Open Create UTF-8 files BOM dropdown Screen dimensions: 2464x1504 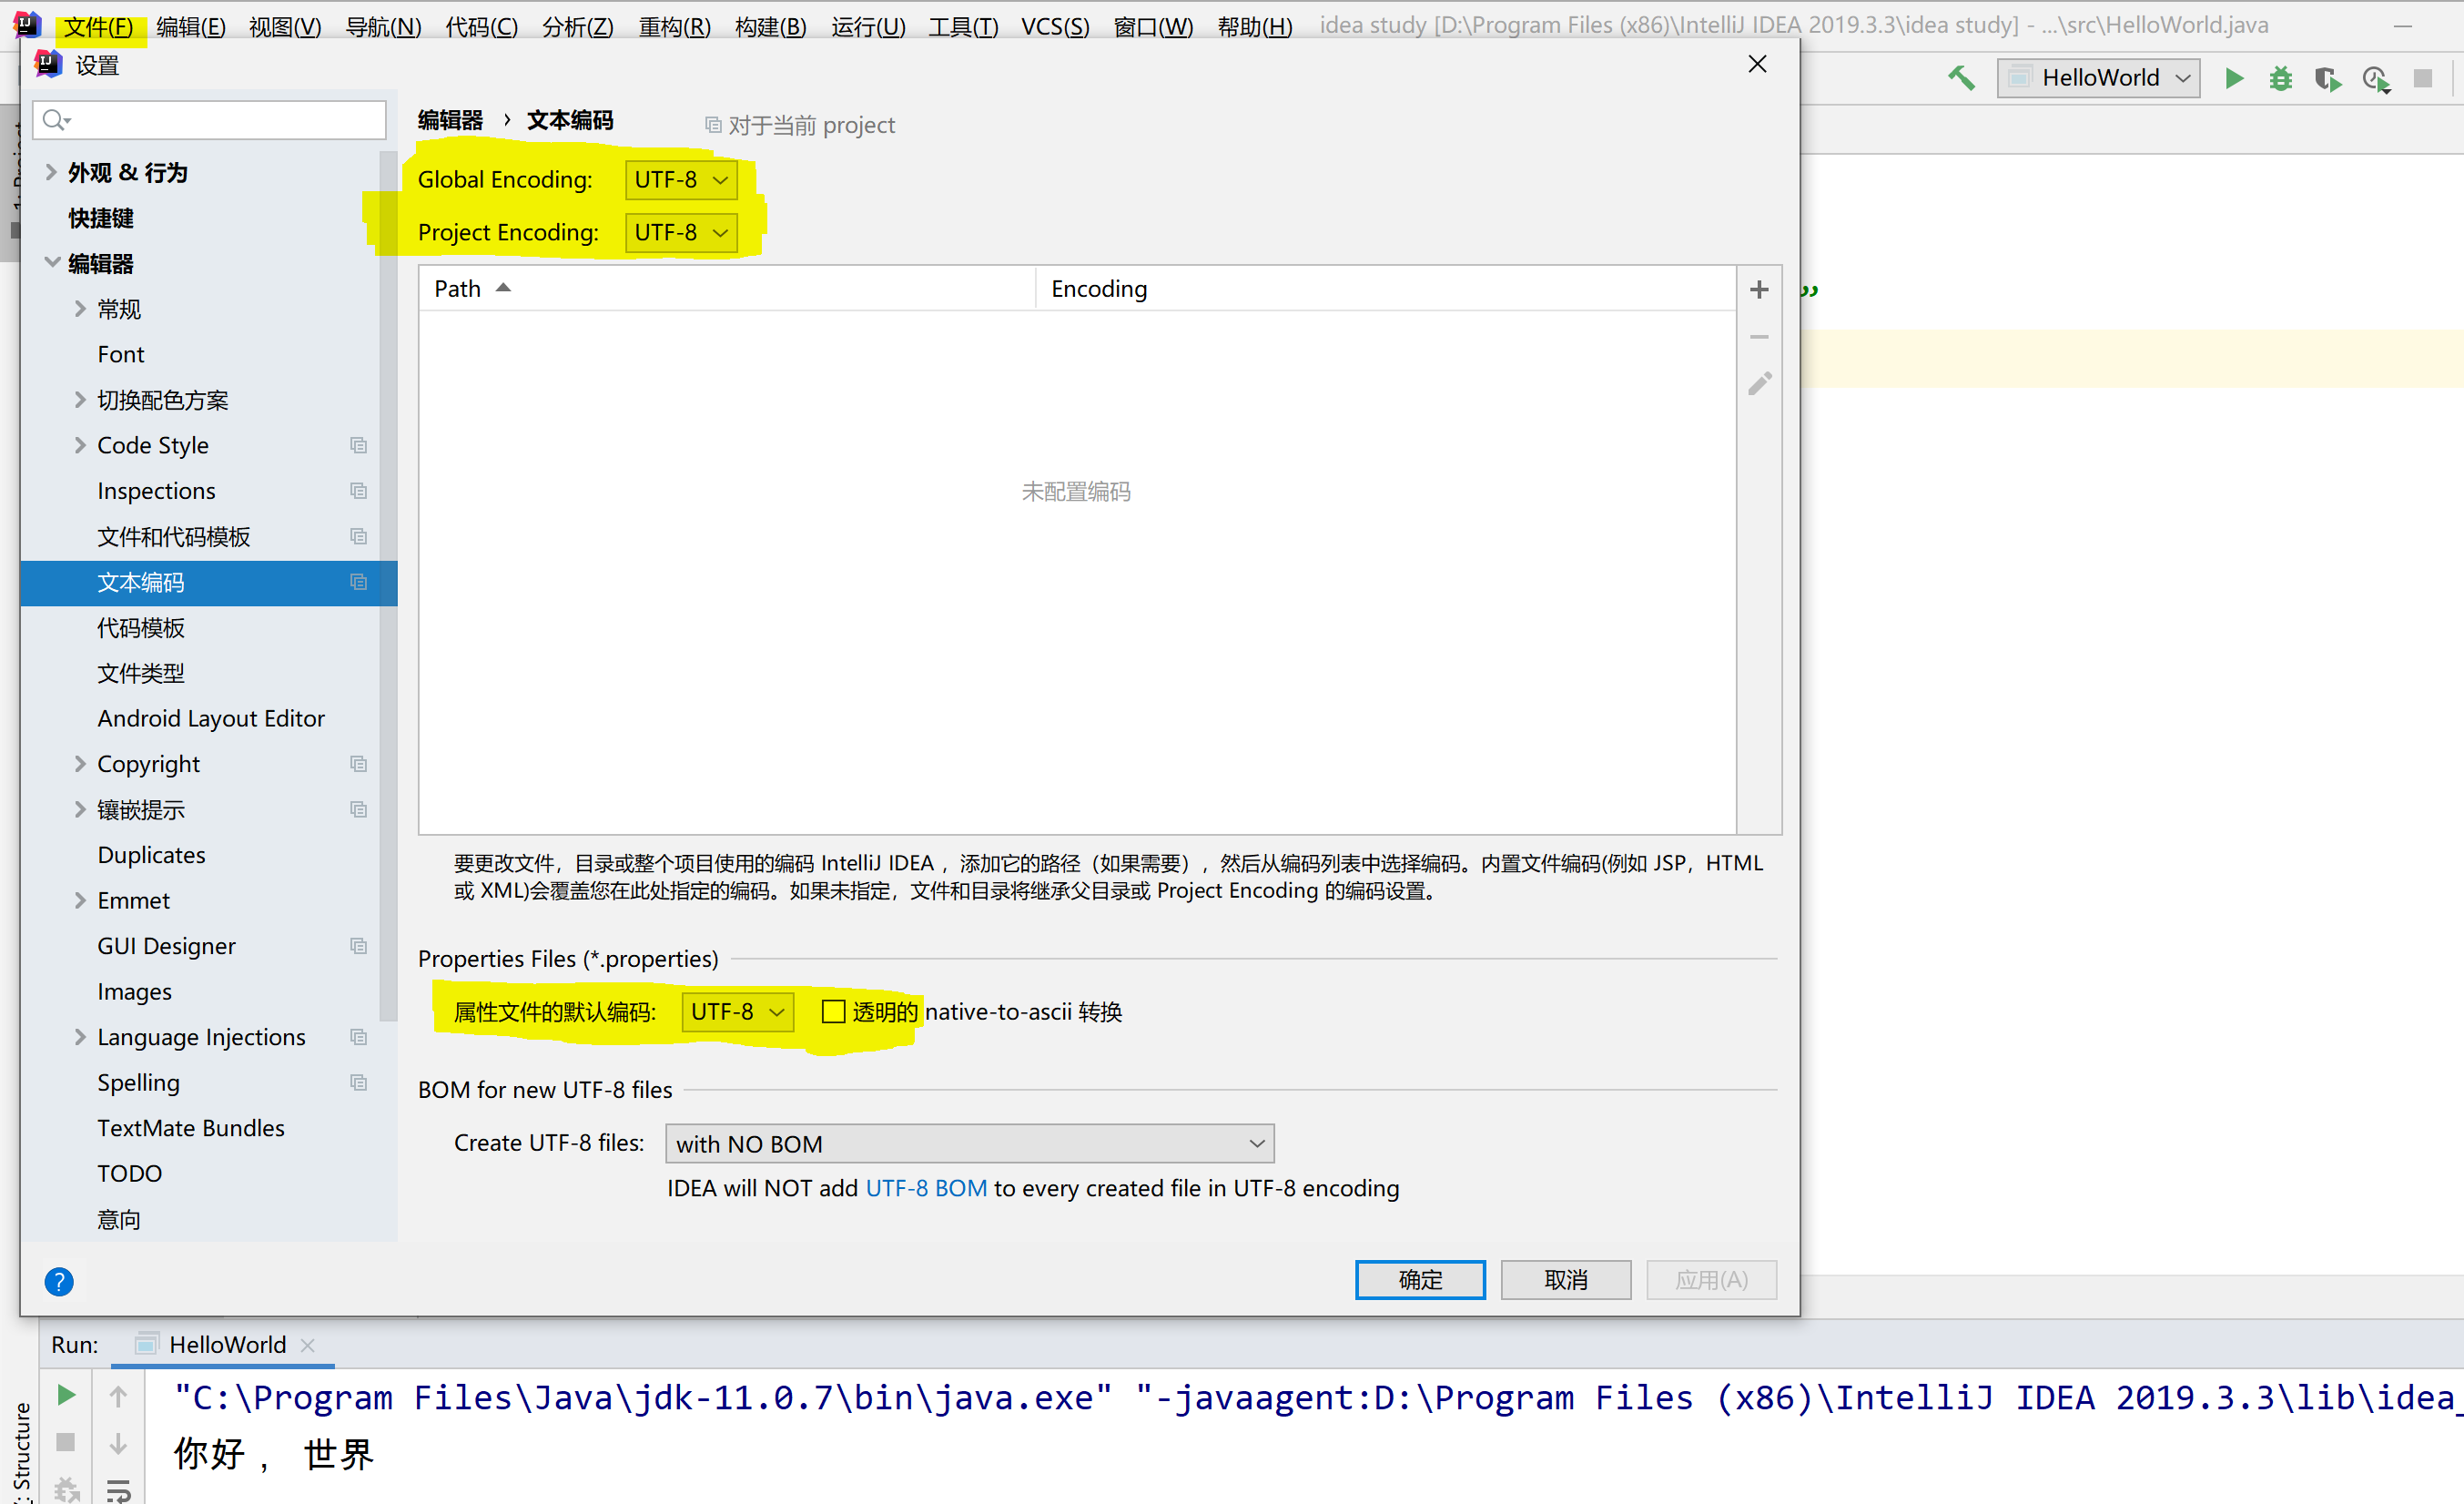[x=969, y=1143]
